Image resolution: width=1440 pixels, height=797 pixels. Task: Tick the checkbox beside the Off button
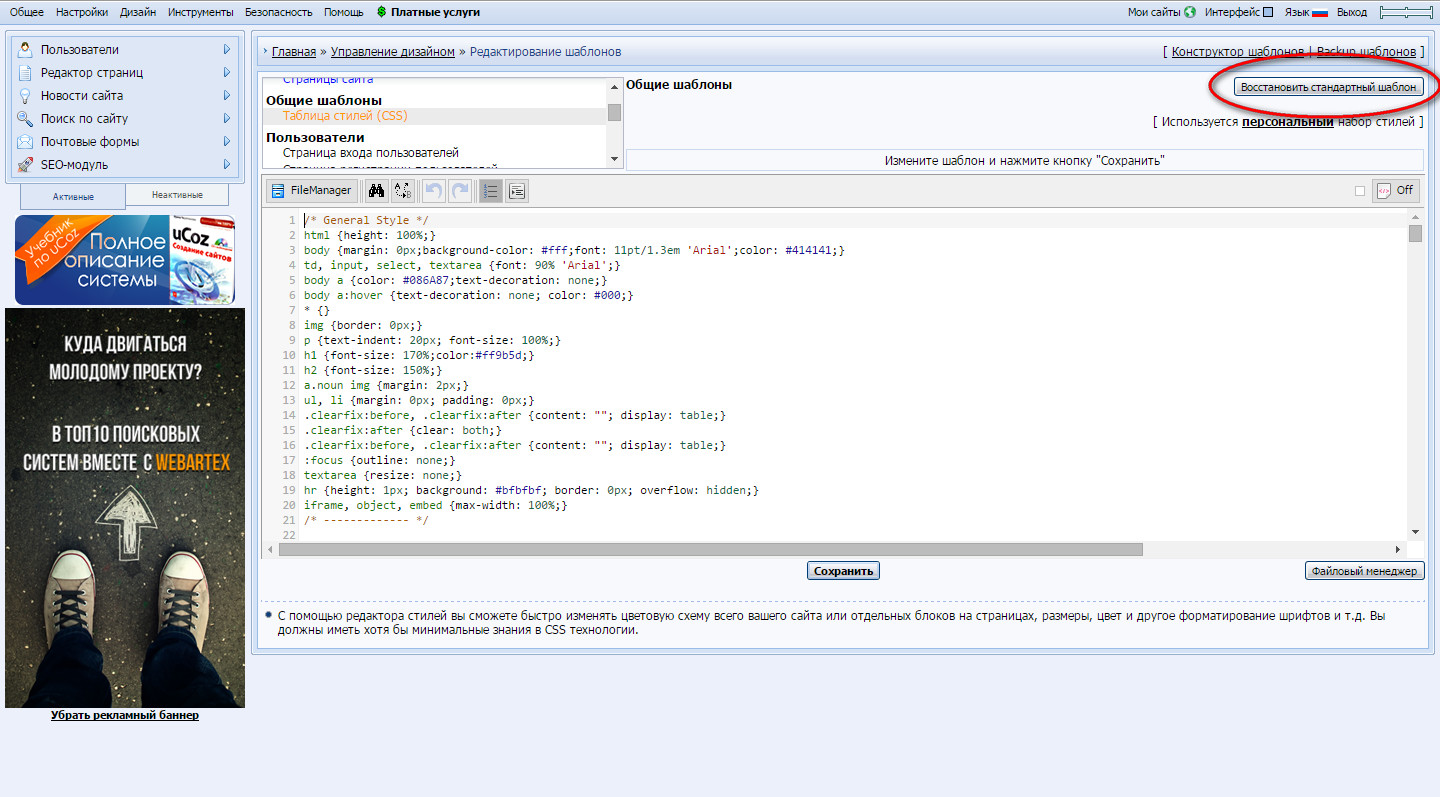coord(1360,191)
